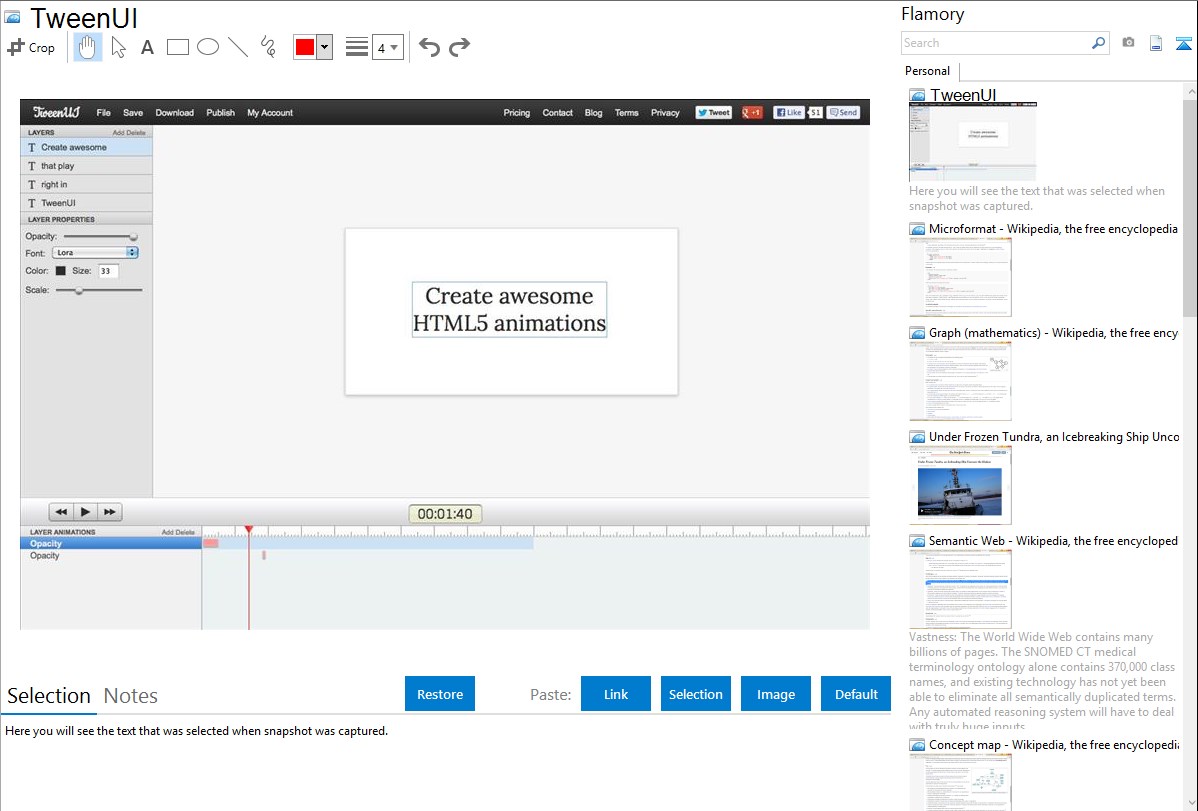Pick the rectangle shape tool
1198x811 pixels.
(x=178, y=47)
